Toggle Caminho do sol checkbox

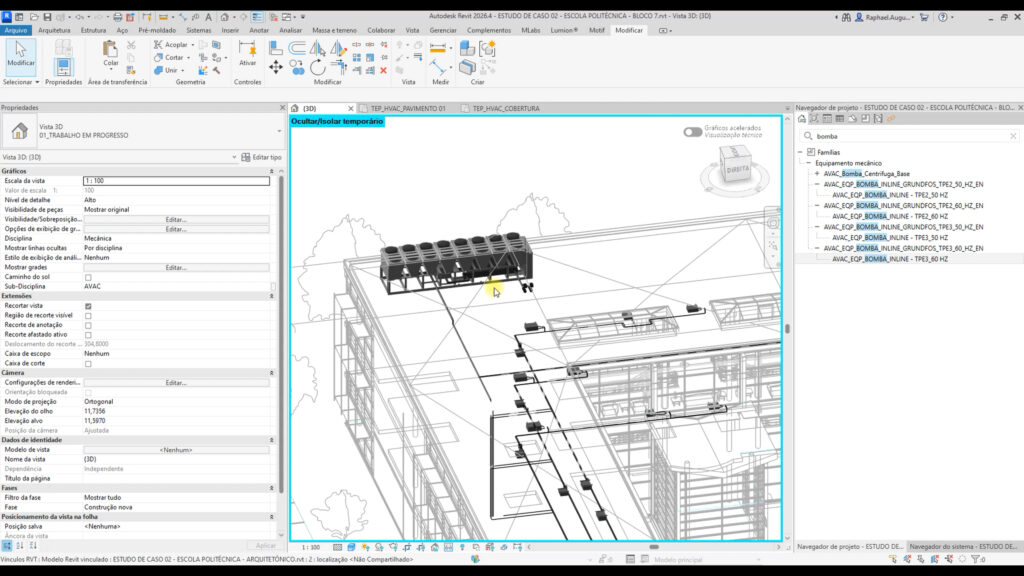[88, 278]
